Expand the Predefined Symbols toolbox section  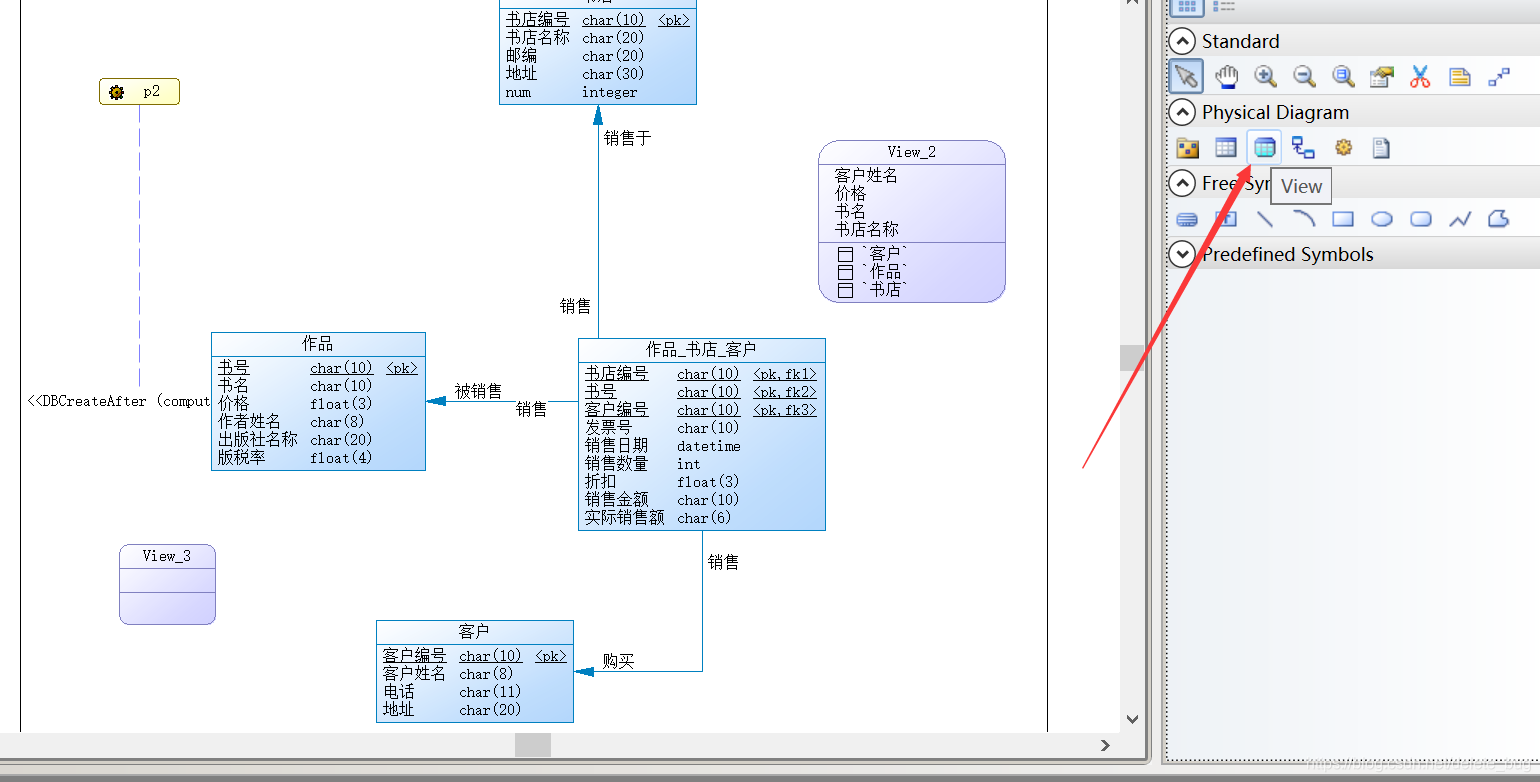tap(1182, 254)
